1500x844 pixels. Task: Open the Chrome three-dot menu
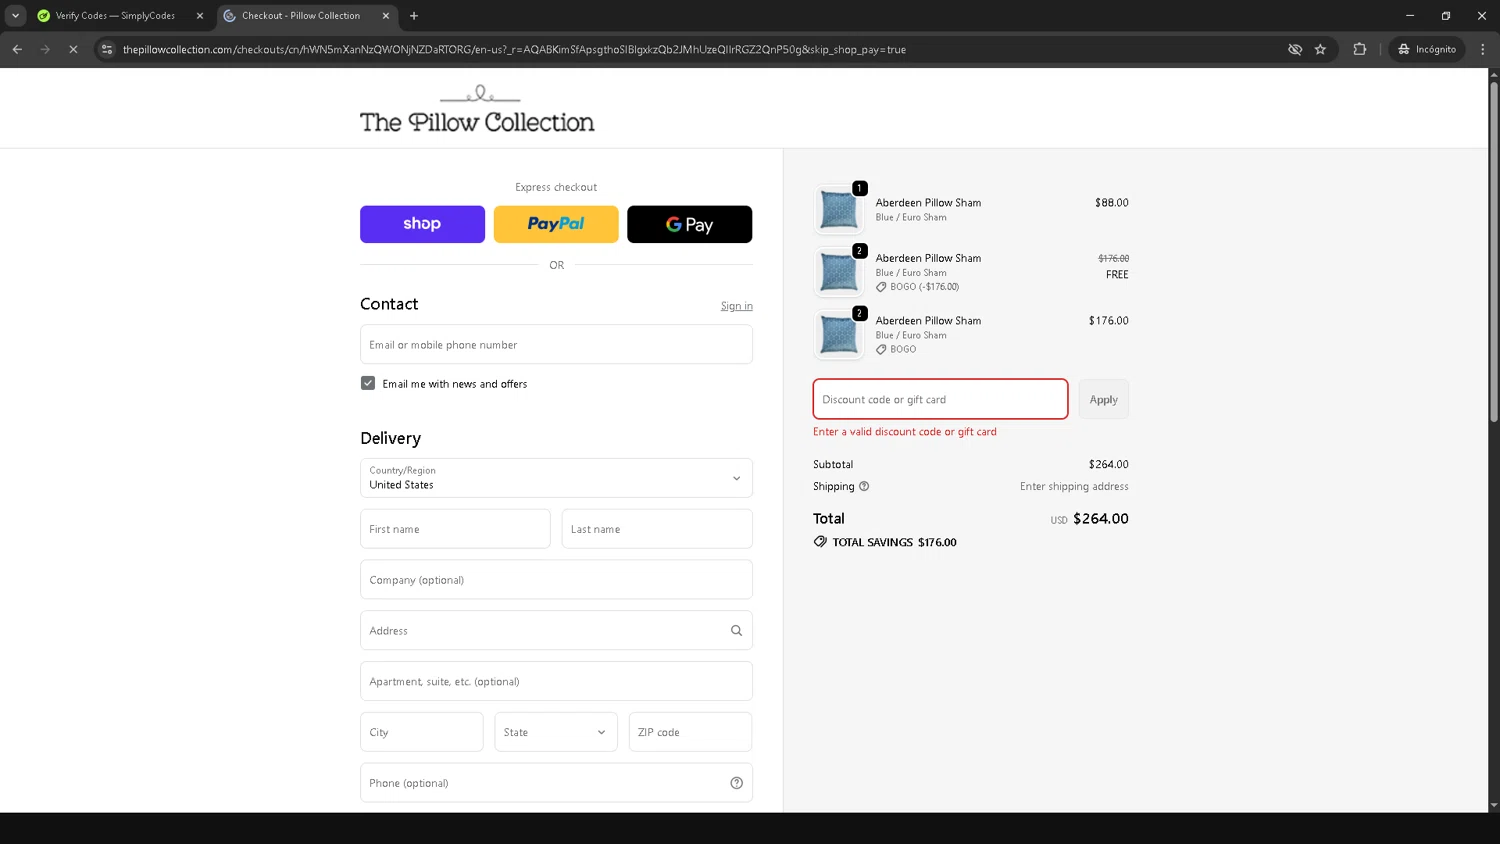click(1483, 49)
